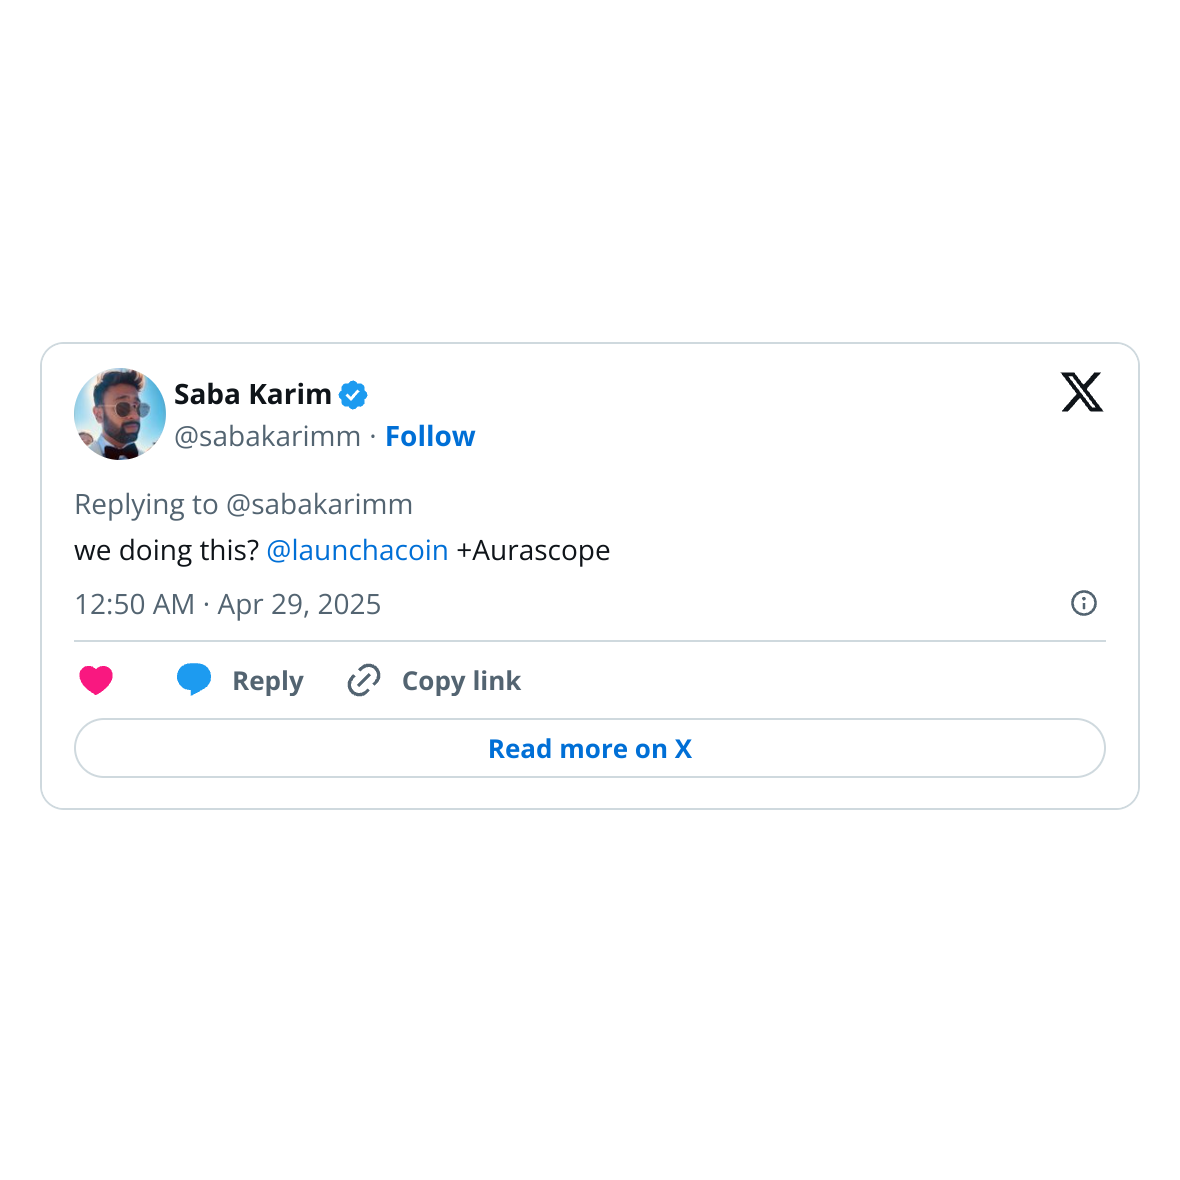Screen dimensions: 1180x1180
Task: Open Saba Karim's profile avatar
Action: tap(120, 414)
